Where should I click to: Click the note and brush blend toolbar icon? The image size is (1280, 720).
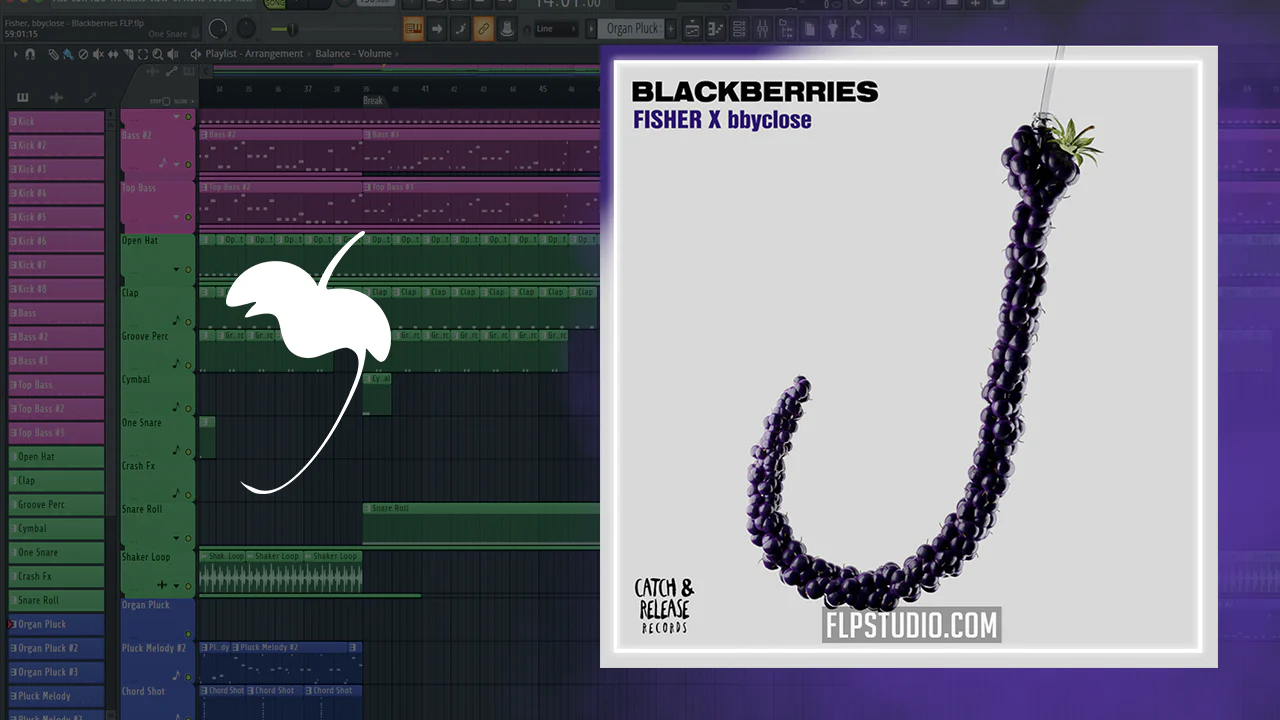click(x=460, y=29)
